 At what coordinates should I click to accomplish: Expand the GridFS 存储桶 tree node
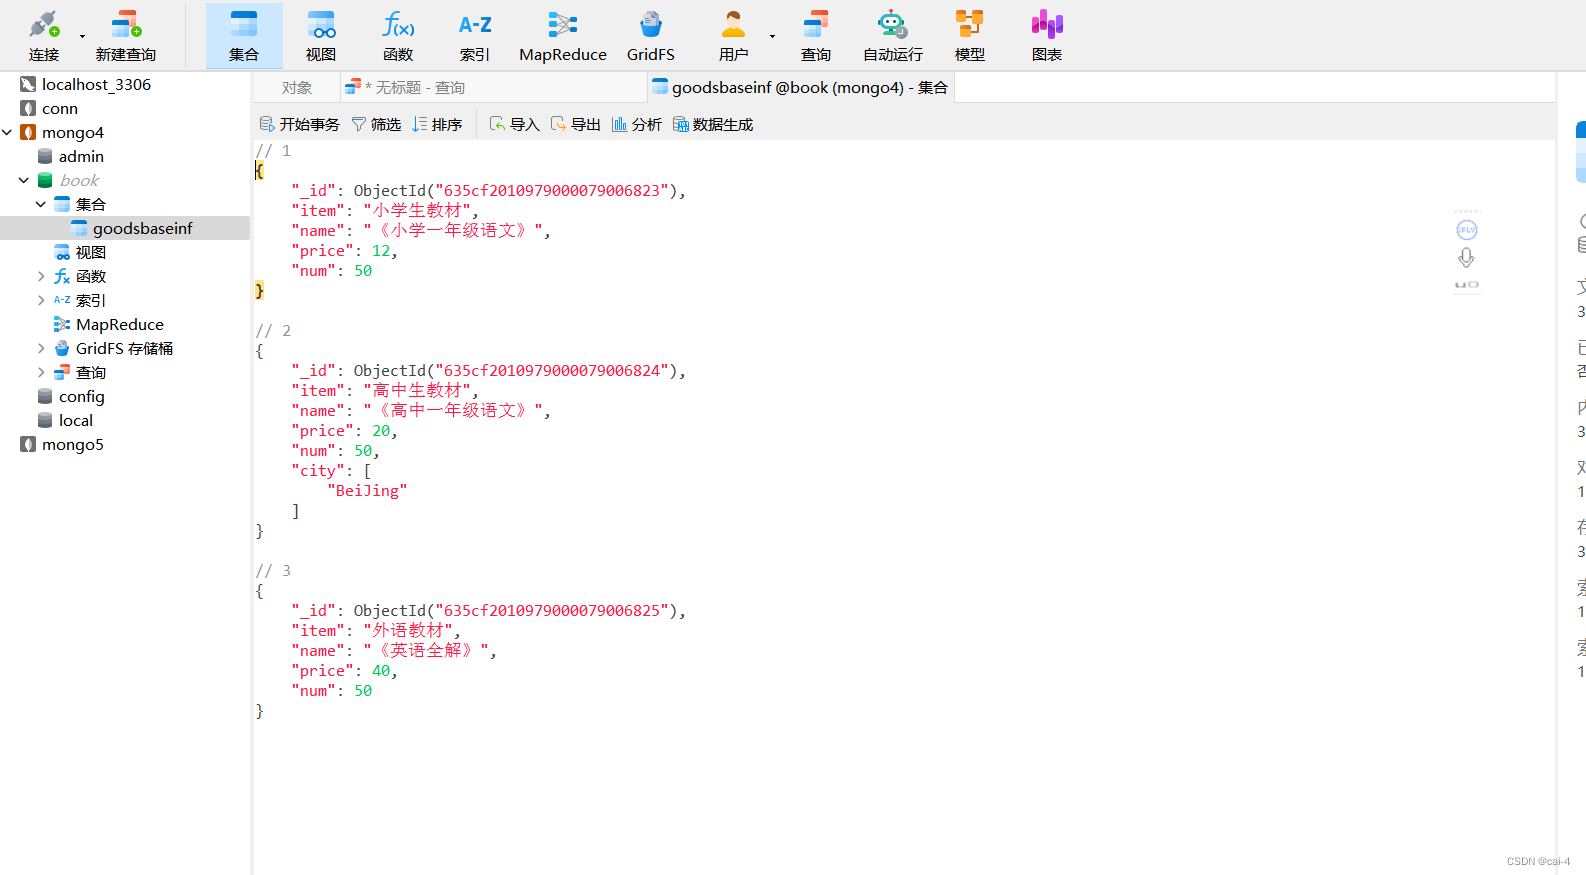(41, 348)
